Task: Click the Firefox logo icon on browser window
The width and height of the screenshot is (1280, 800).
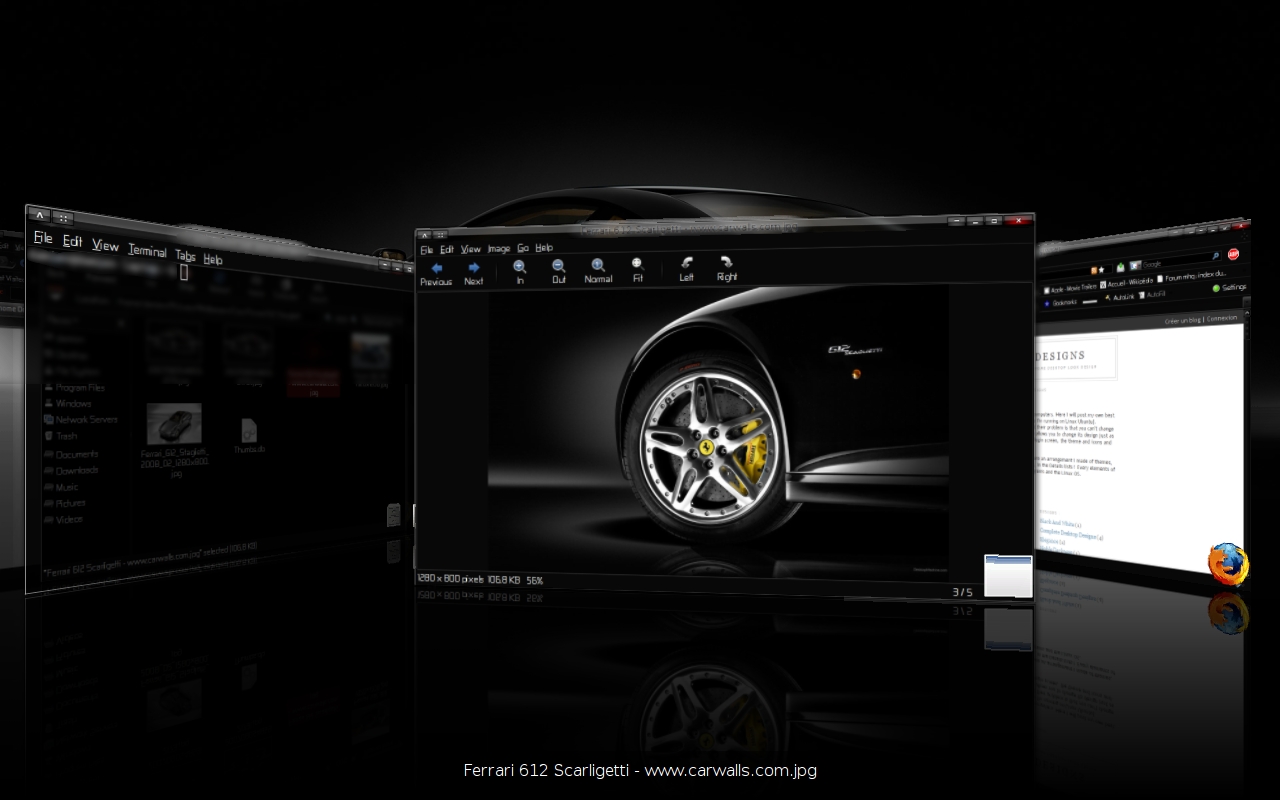Action: point(1228,564)
